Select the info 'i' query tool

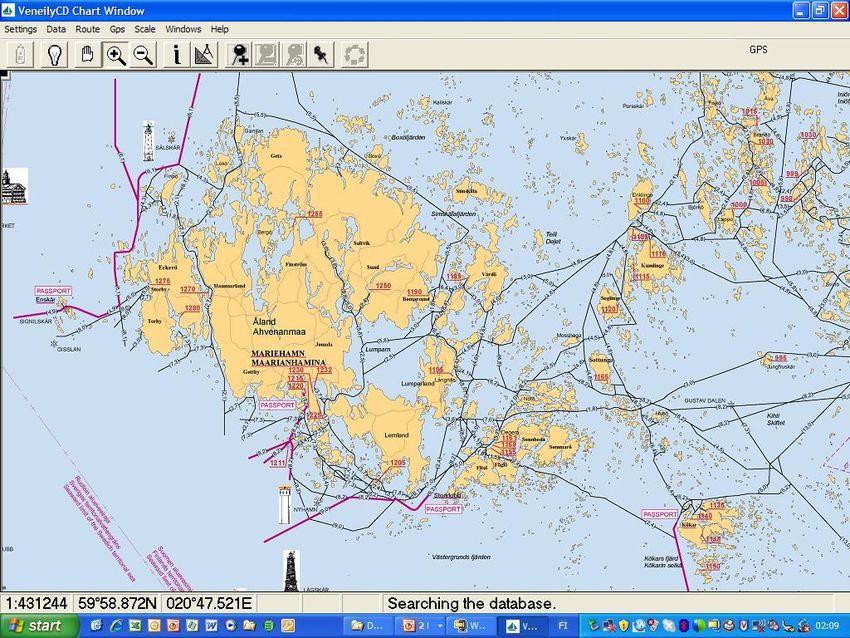pos(176,55)
